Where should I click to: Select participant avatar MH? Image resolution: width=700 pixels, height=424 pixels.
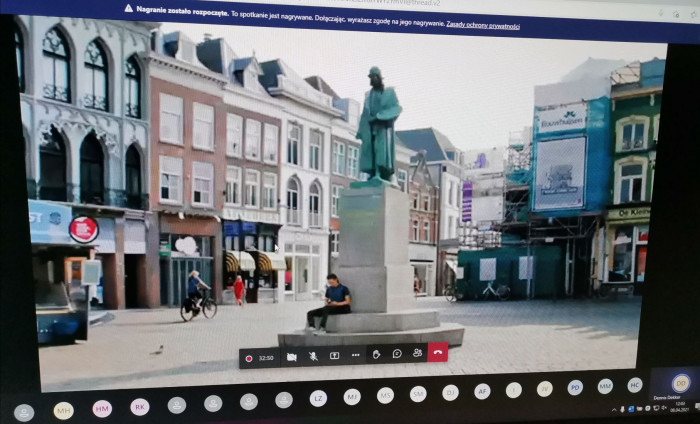(63, 411)
